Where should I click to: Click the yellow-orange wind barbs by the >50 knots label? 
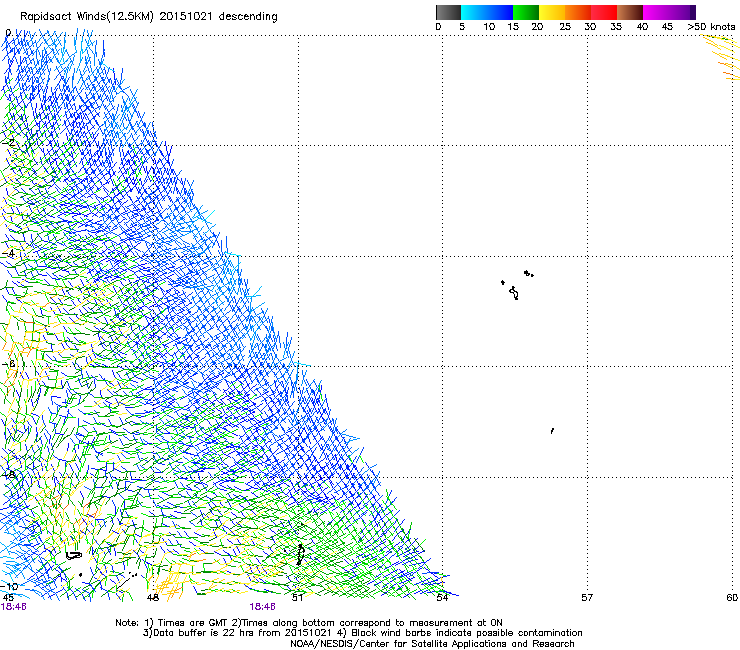[x=722, y=58]
